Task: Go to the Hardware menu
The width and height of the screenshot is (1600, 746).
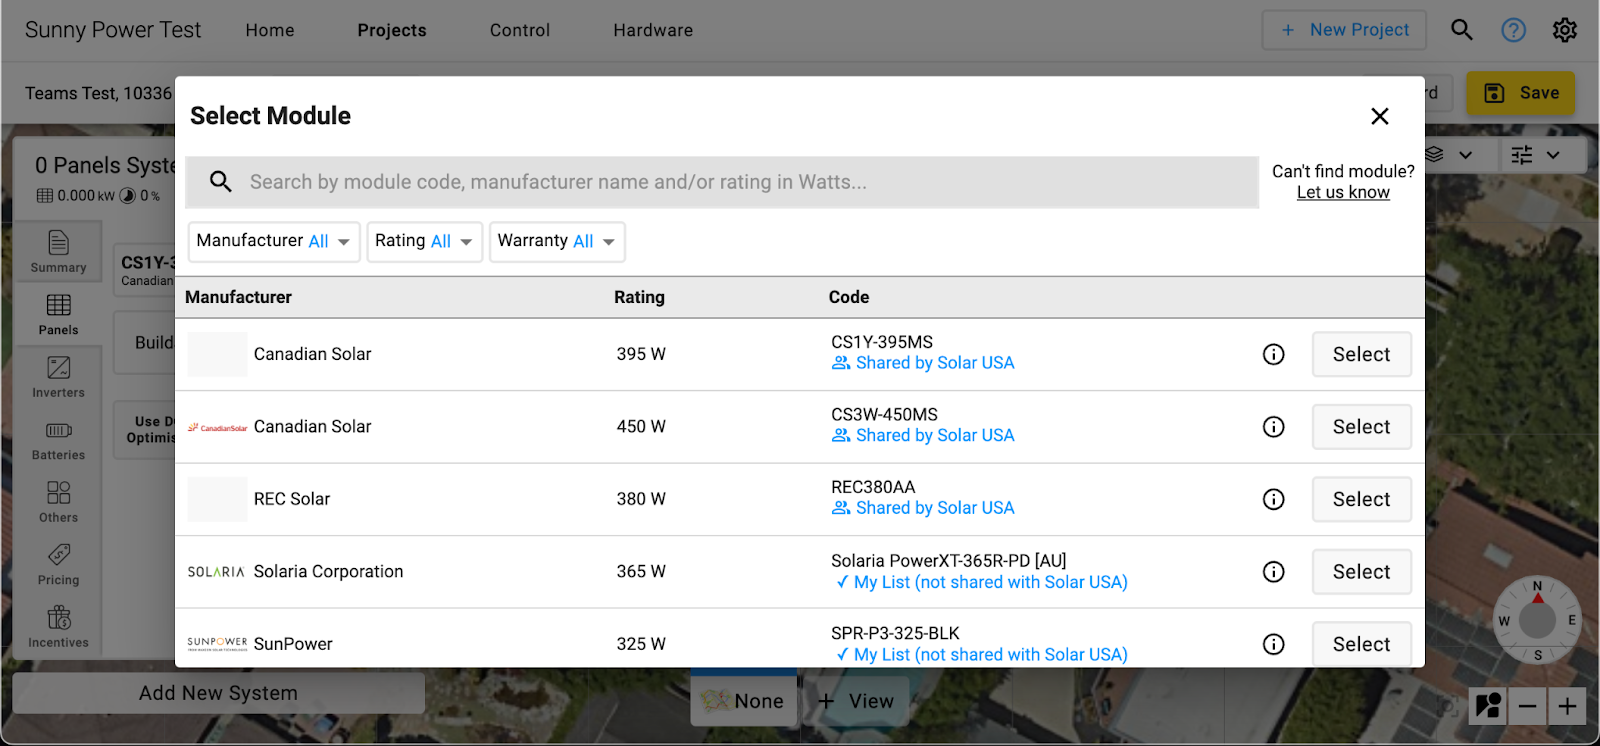Action: click(653, 30)
